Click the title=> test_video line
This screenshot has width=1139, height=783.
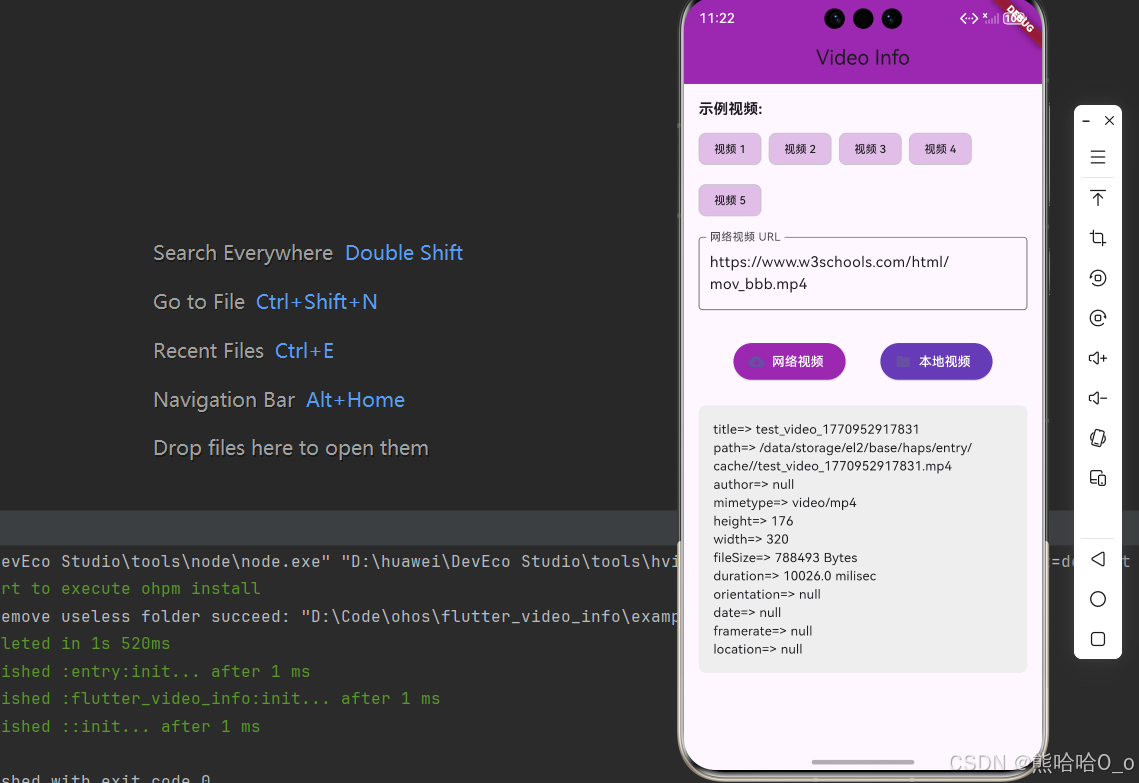point(816,429)
